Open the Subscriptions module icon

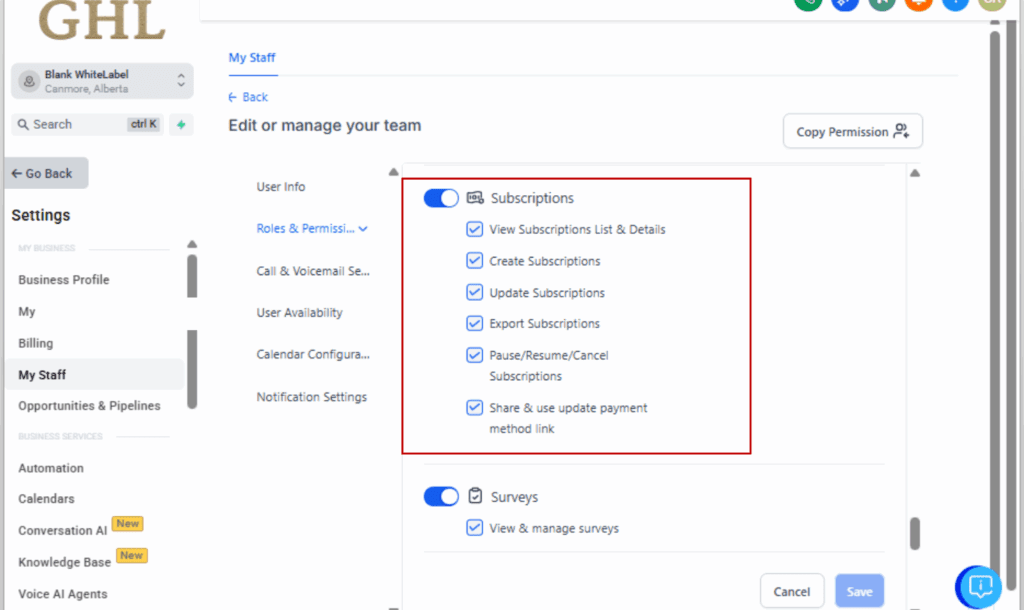474,198
